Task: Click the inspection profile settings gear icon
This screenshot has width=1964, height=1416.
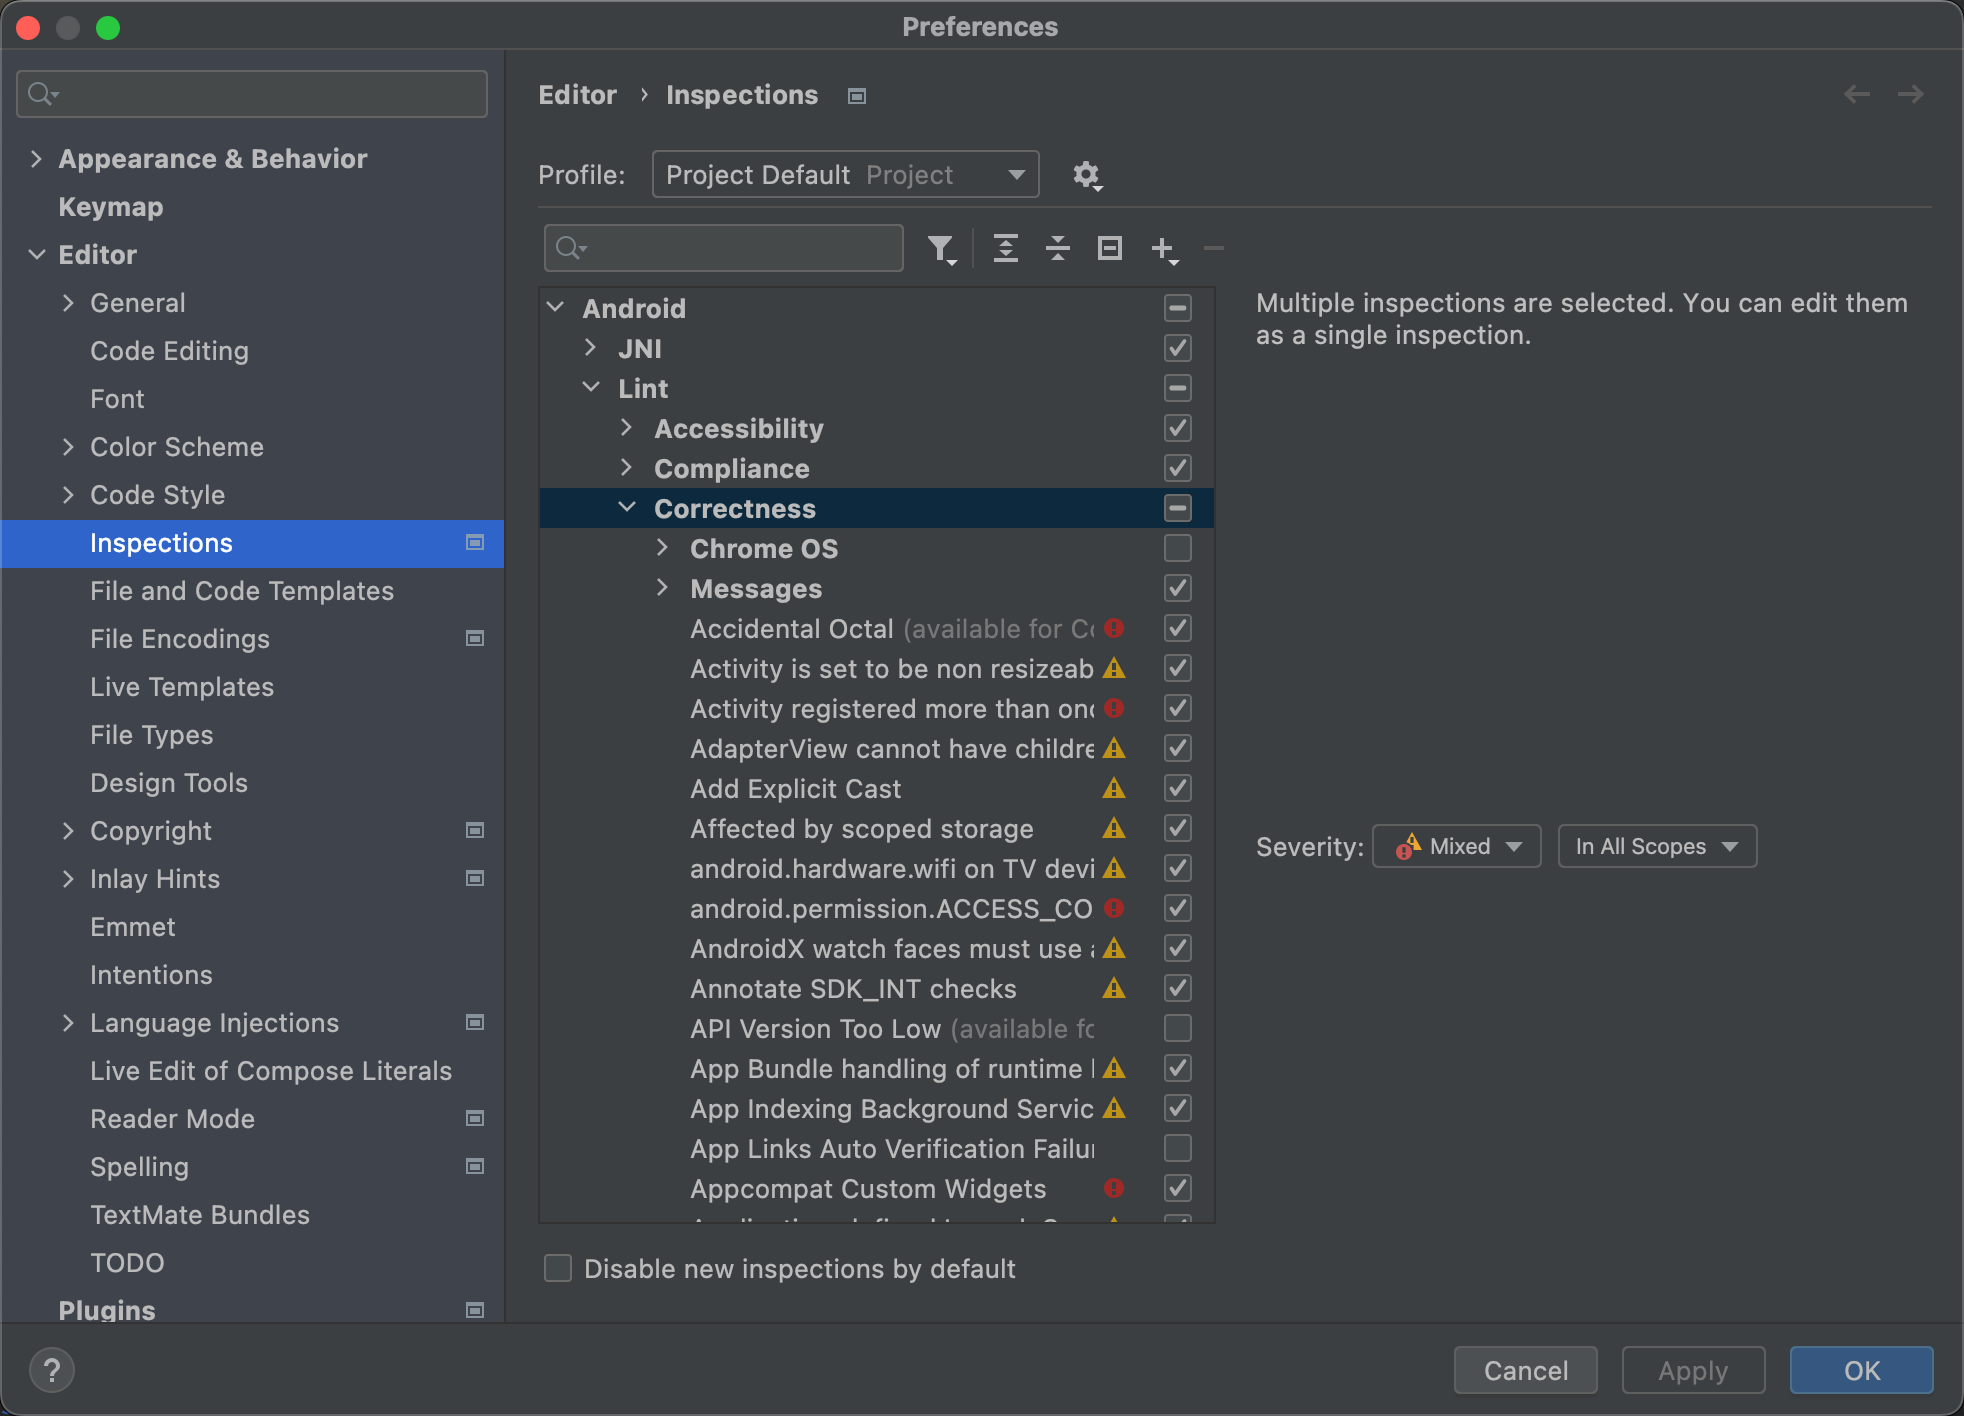Action: point(1087,174)
